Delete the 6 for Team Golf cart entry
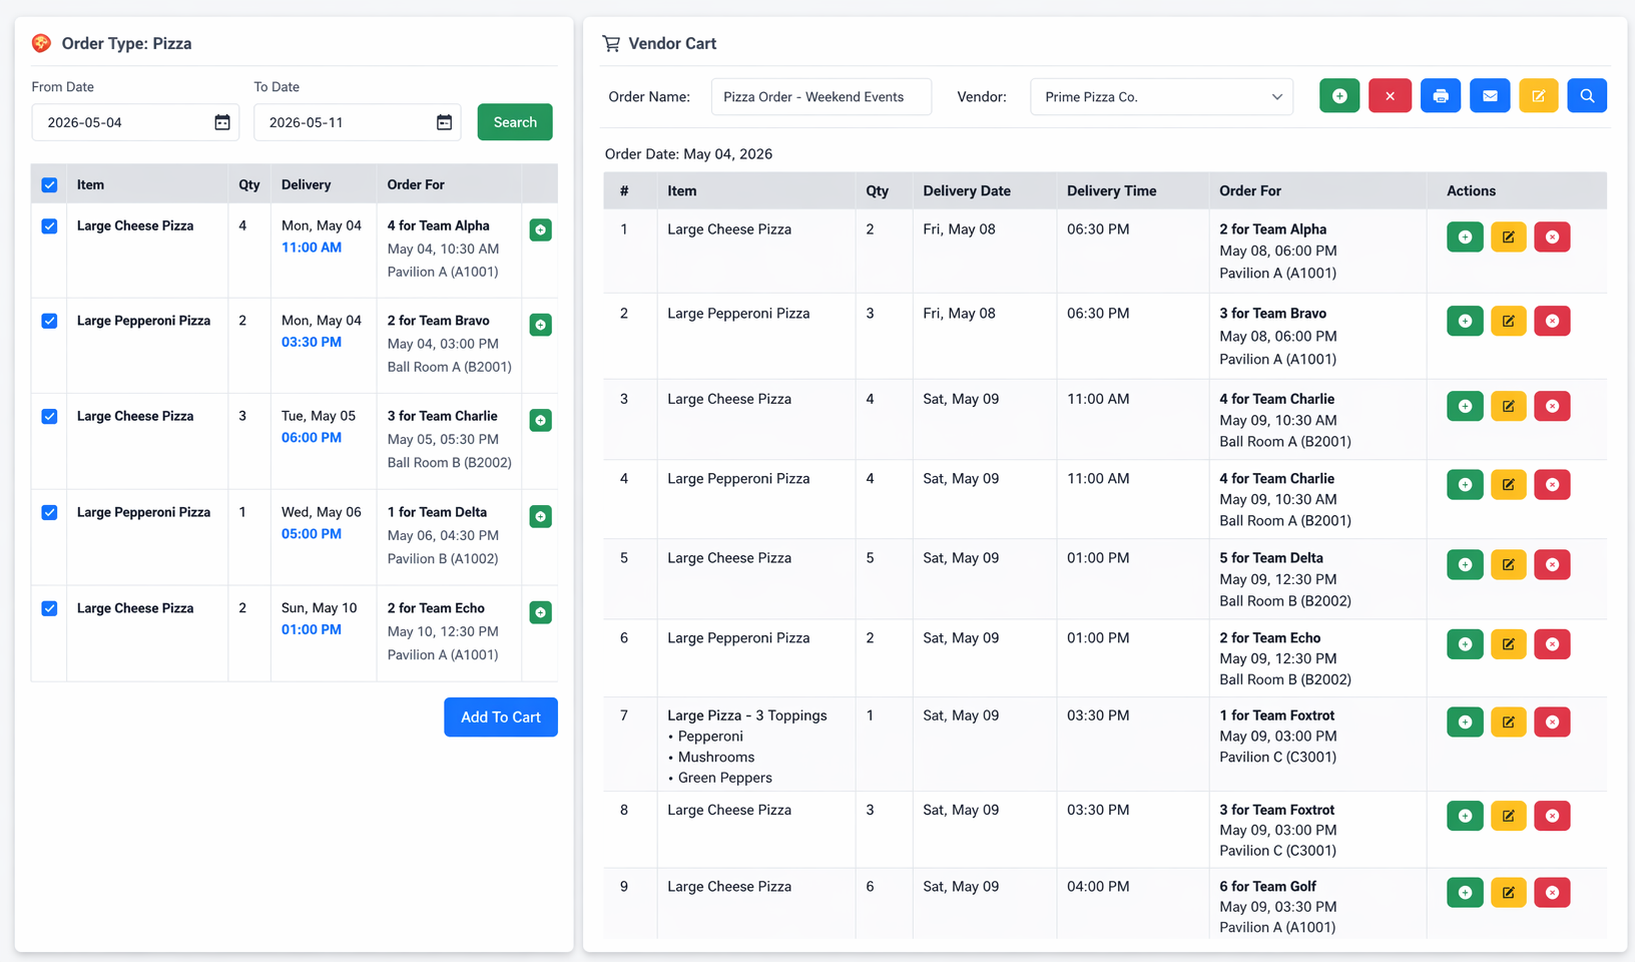Image resolution: width=1635 pixels, height=962 pixels. [x=1552, y=892]
